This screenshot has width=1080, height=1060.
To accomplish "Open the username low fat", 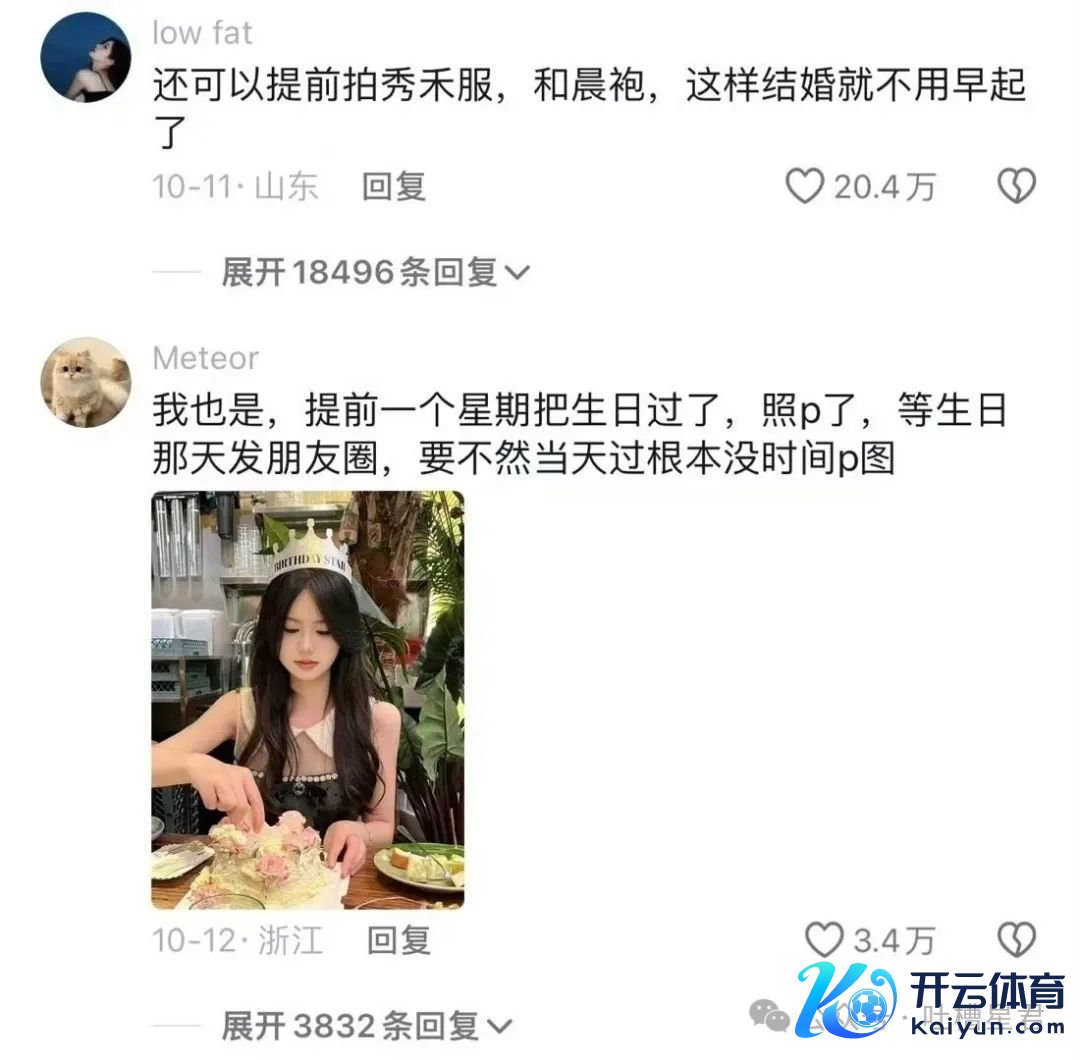I will coord(202,33).
